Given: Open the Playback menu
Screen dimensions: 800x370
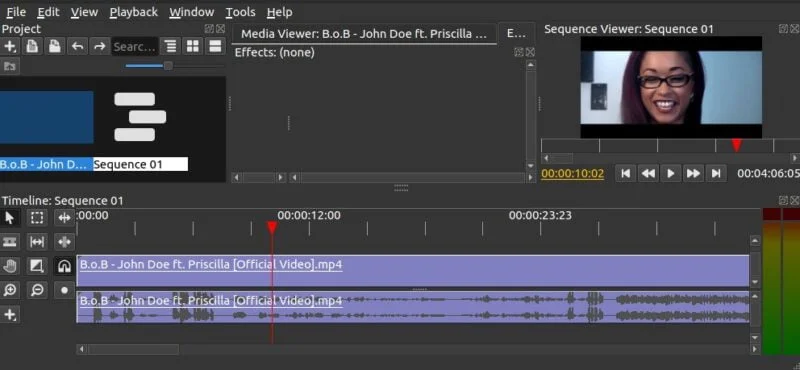Looking at the screenshot, I should point(134,12).
